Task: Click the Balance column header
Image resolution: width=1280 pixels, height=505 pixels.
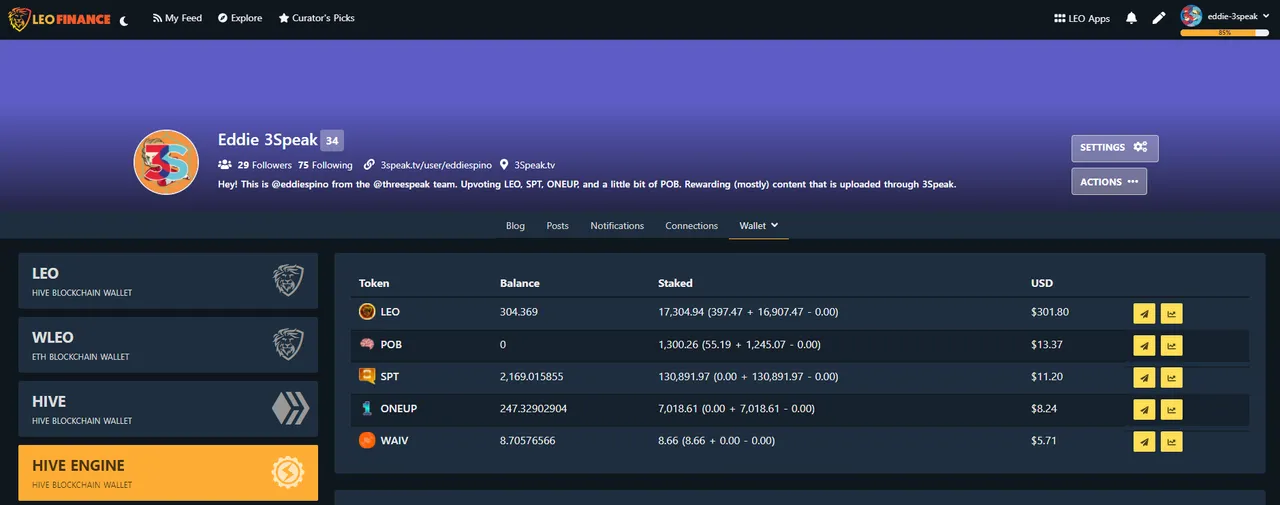Action: pyautogui.click(x=519, y=283)
